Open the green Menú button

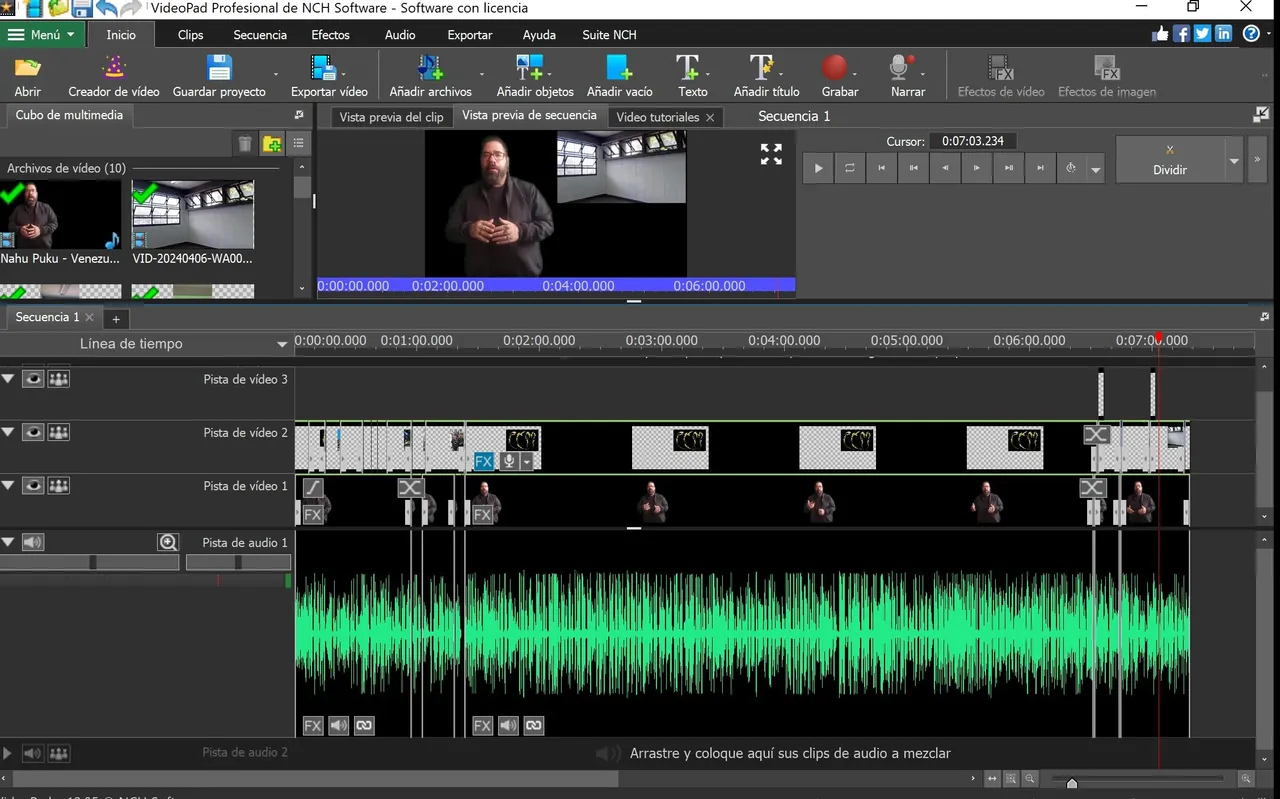42,35
